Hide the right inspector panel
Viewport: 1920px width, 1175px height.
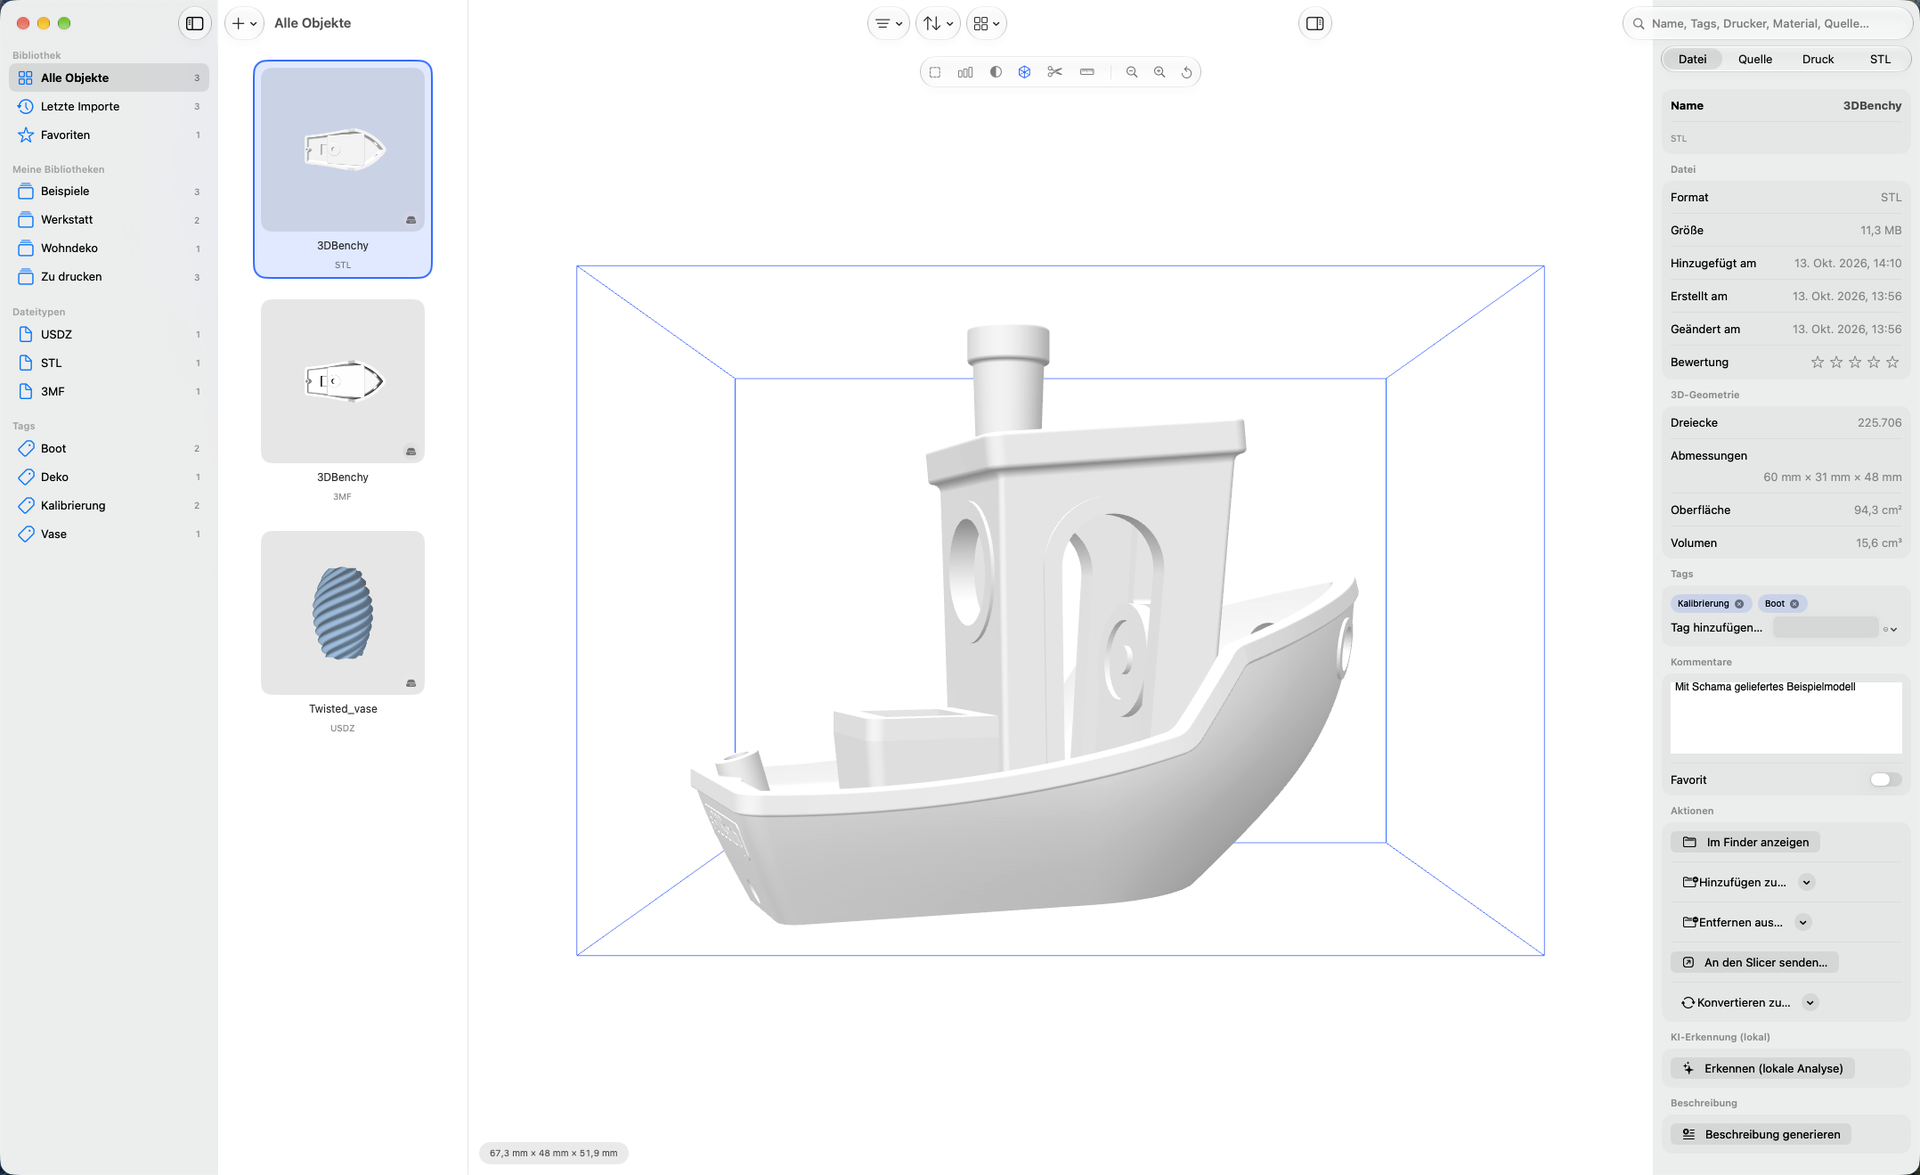pyautogui.click(x=1315, y=23)
